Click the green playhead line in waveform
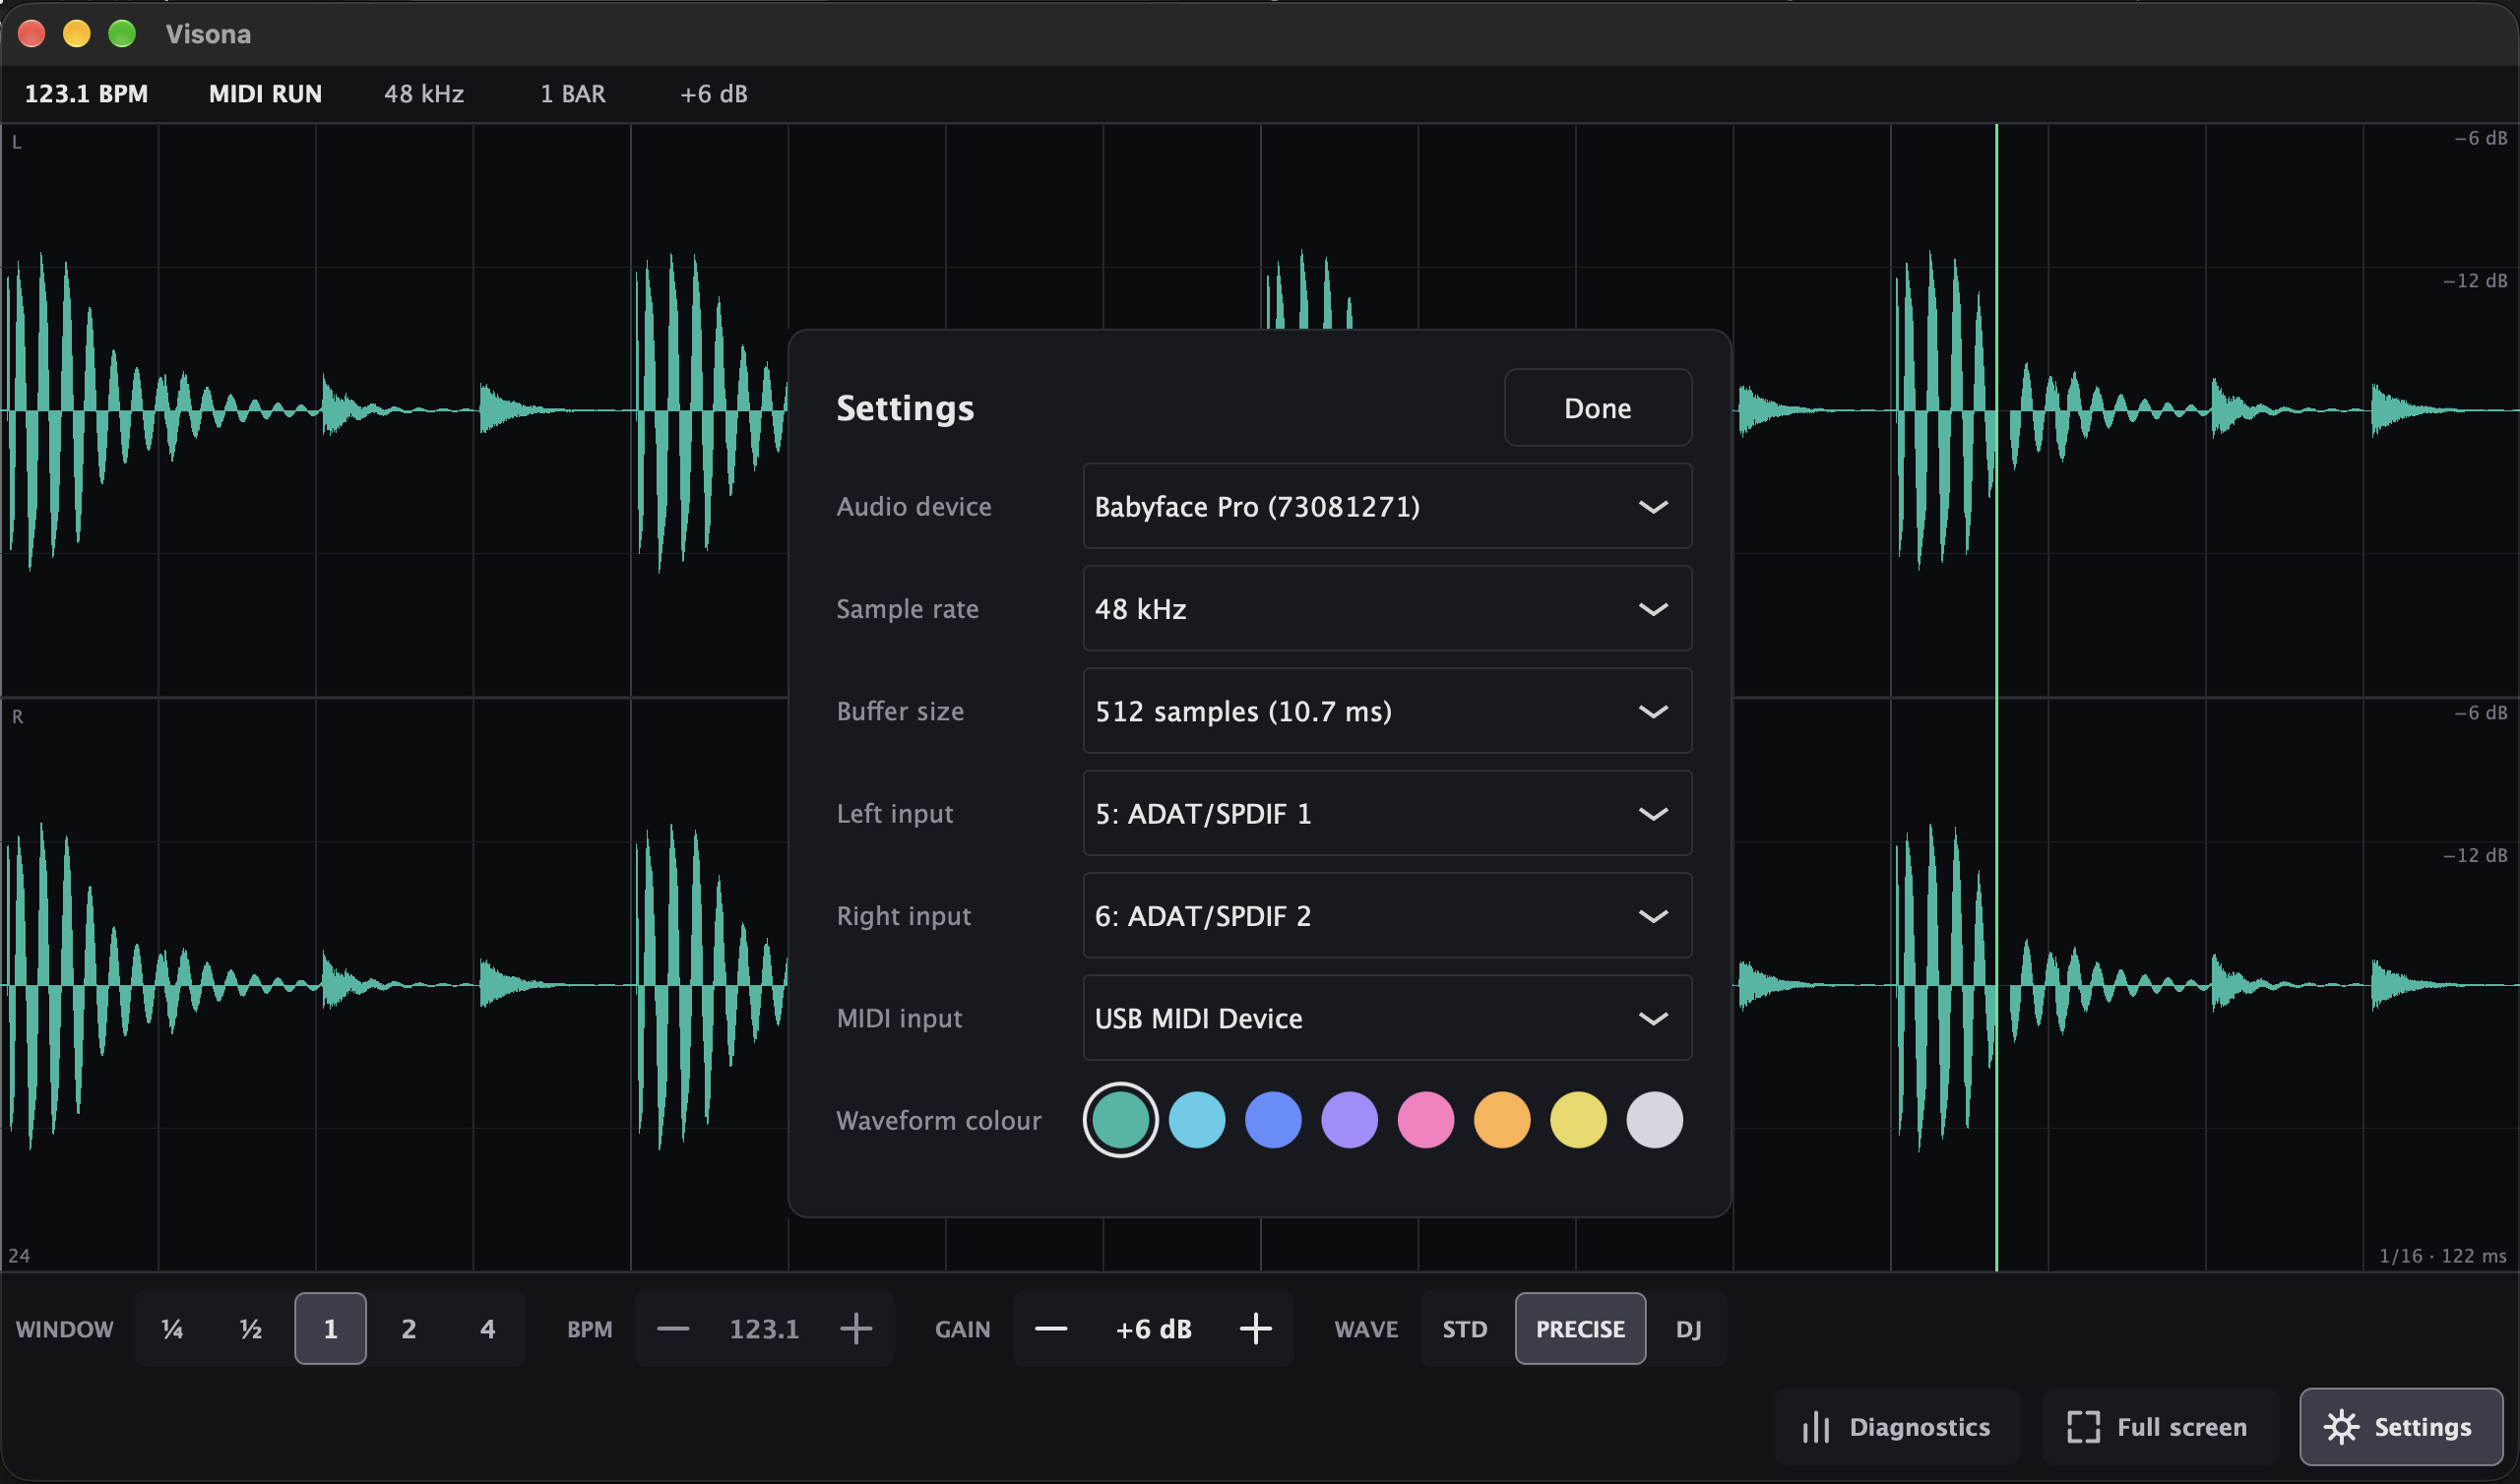The image size is (2520, 1484). [x=1996, y=698]
